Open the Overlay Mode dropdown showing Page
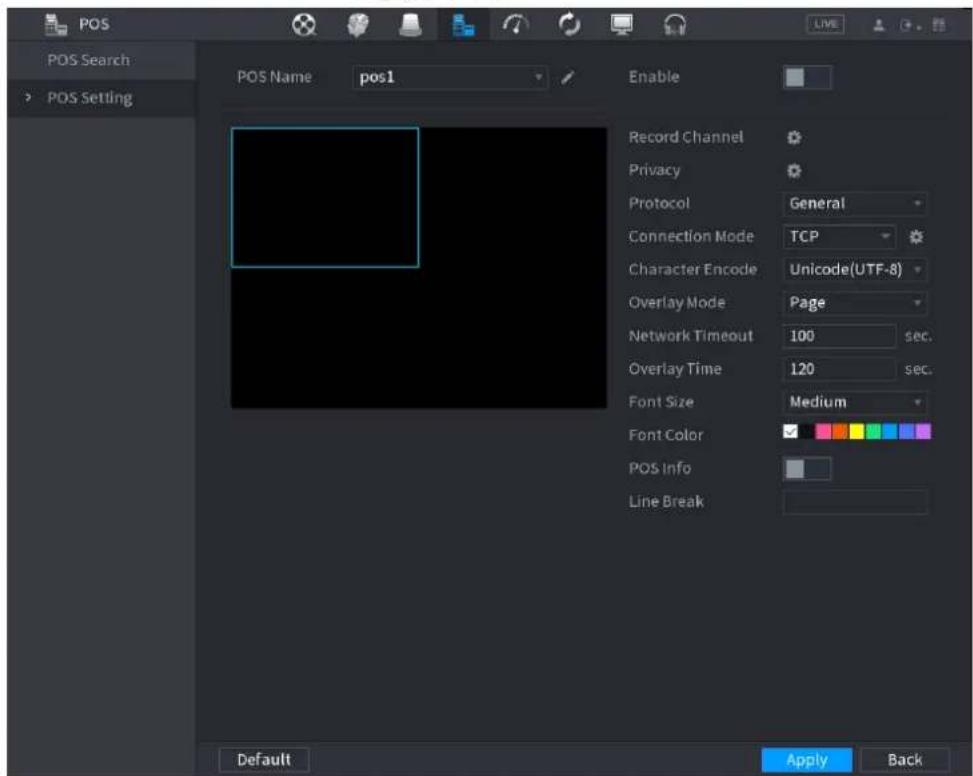 (x=854, y=303)
